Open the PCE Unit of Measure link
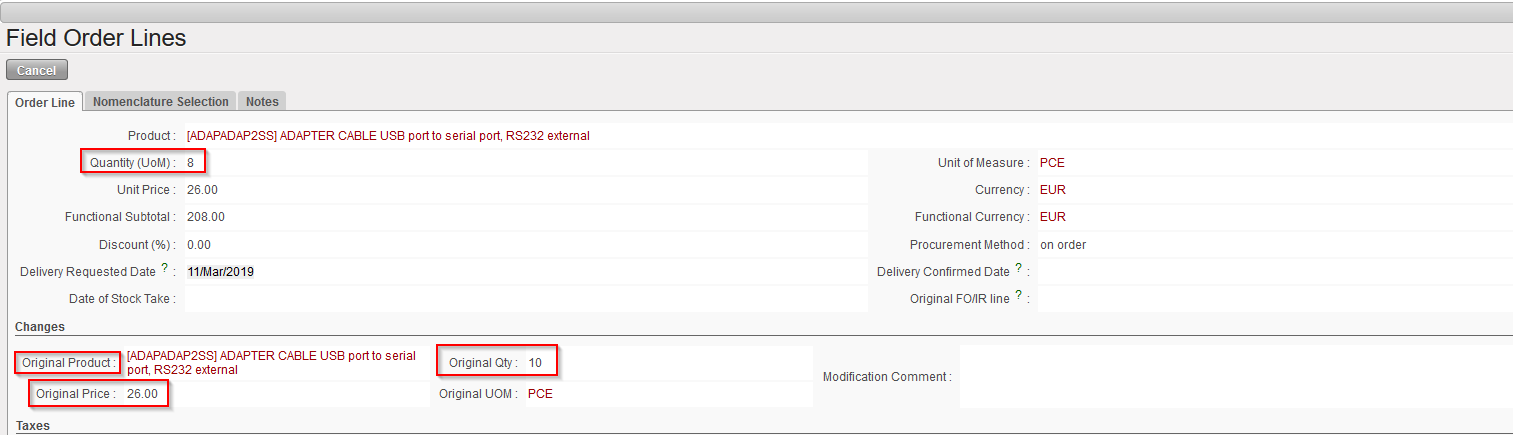Screen dimensions: 1513x435 (1052, 163)
